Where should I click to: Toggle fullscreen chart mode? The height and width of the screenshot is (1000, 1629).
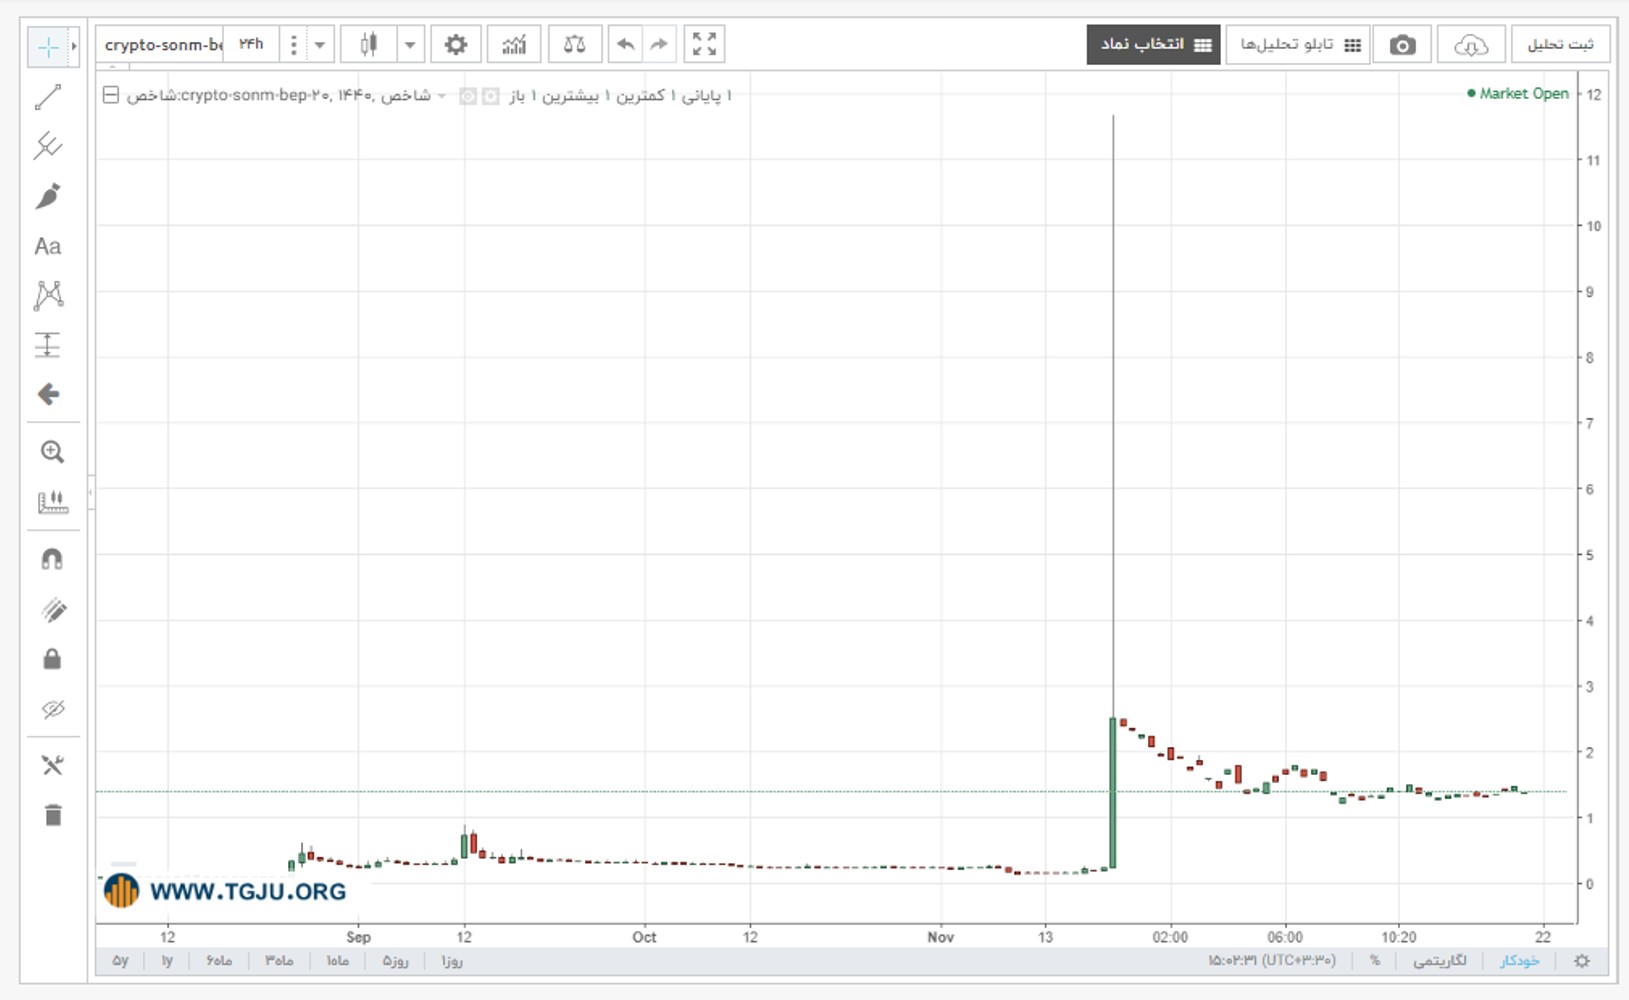pos(704,45)
